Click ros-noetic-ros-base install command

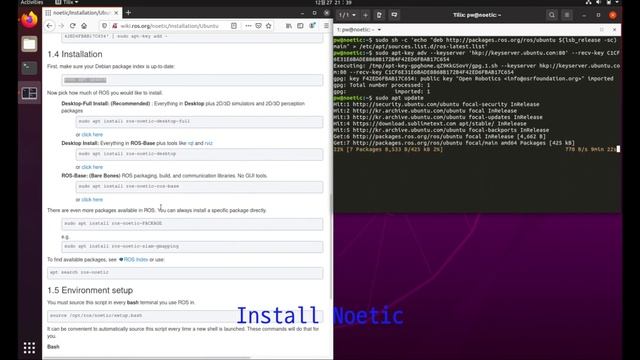(x=199, y=187)
